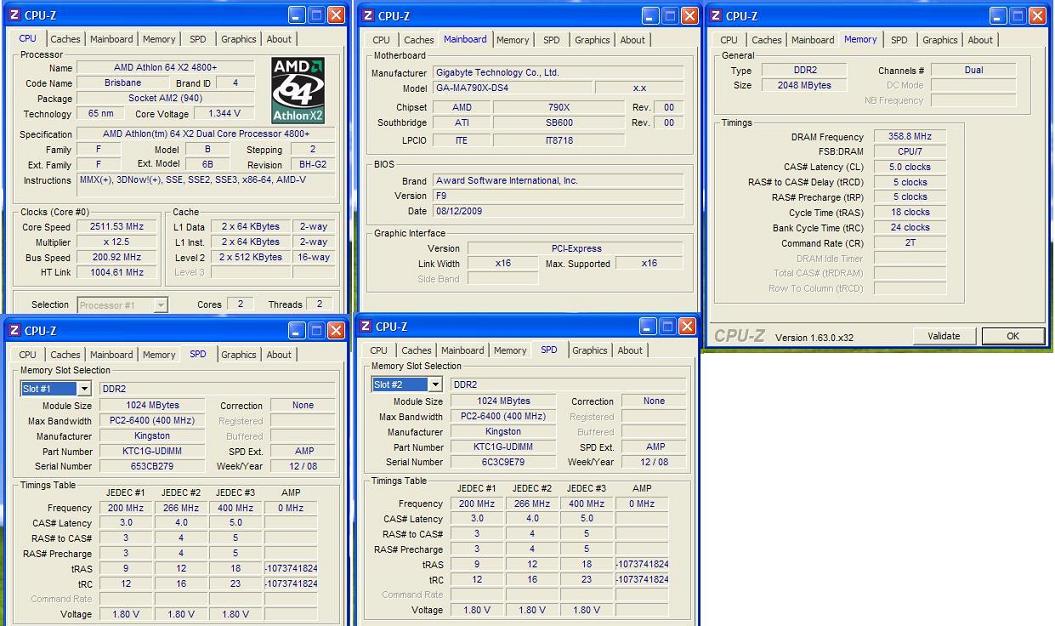The height and width of the screenshot is (626, 1055).
Task: Open Graphics tab in the Memory window
Action: [940, 40]
